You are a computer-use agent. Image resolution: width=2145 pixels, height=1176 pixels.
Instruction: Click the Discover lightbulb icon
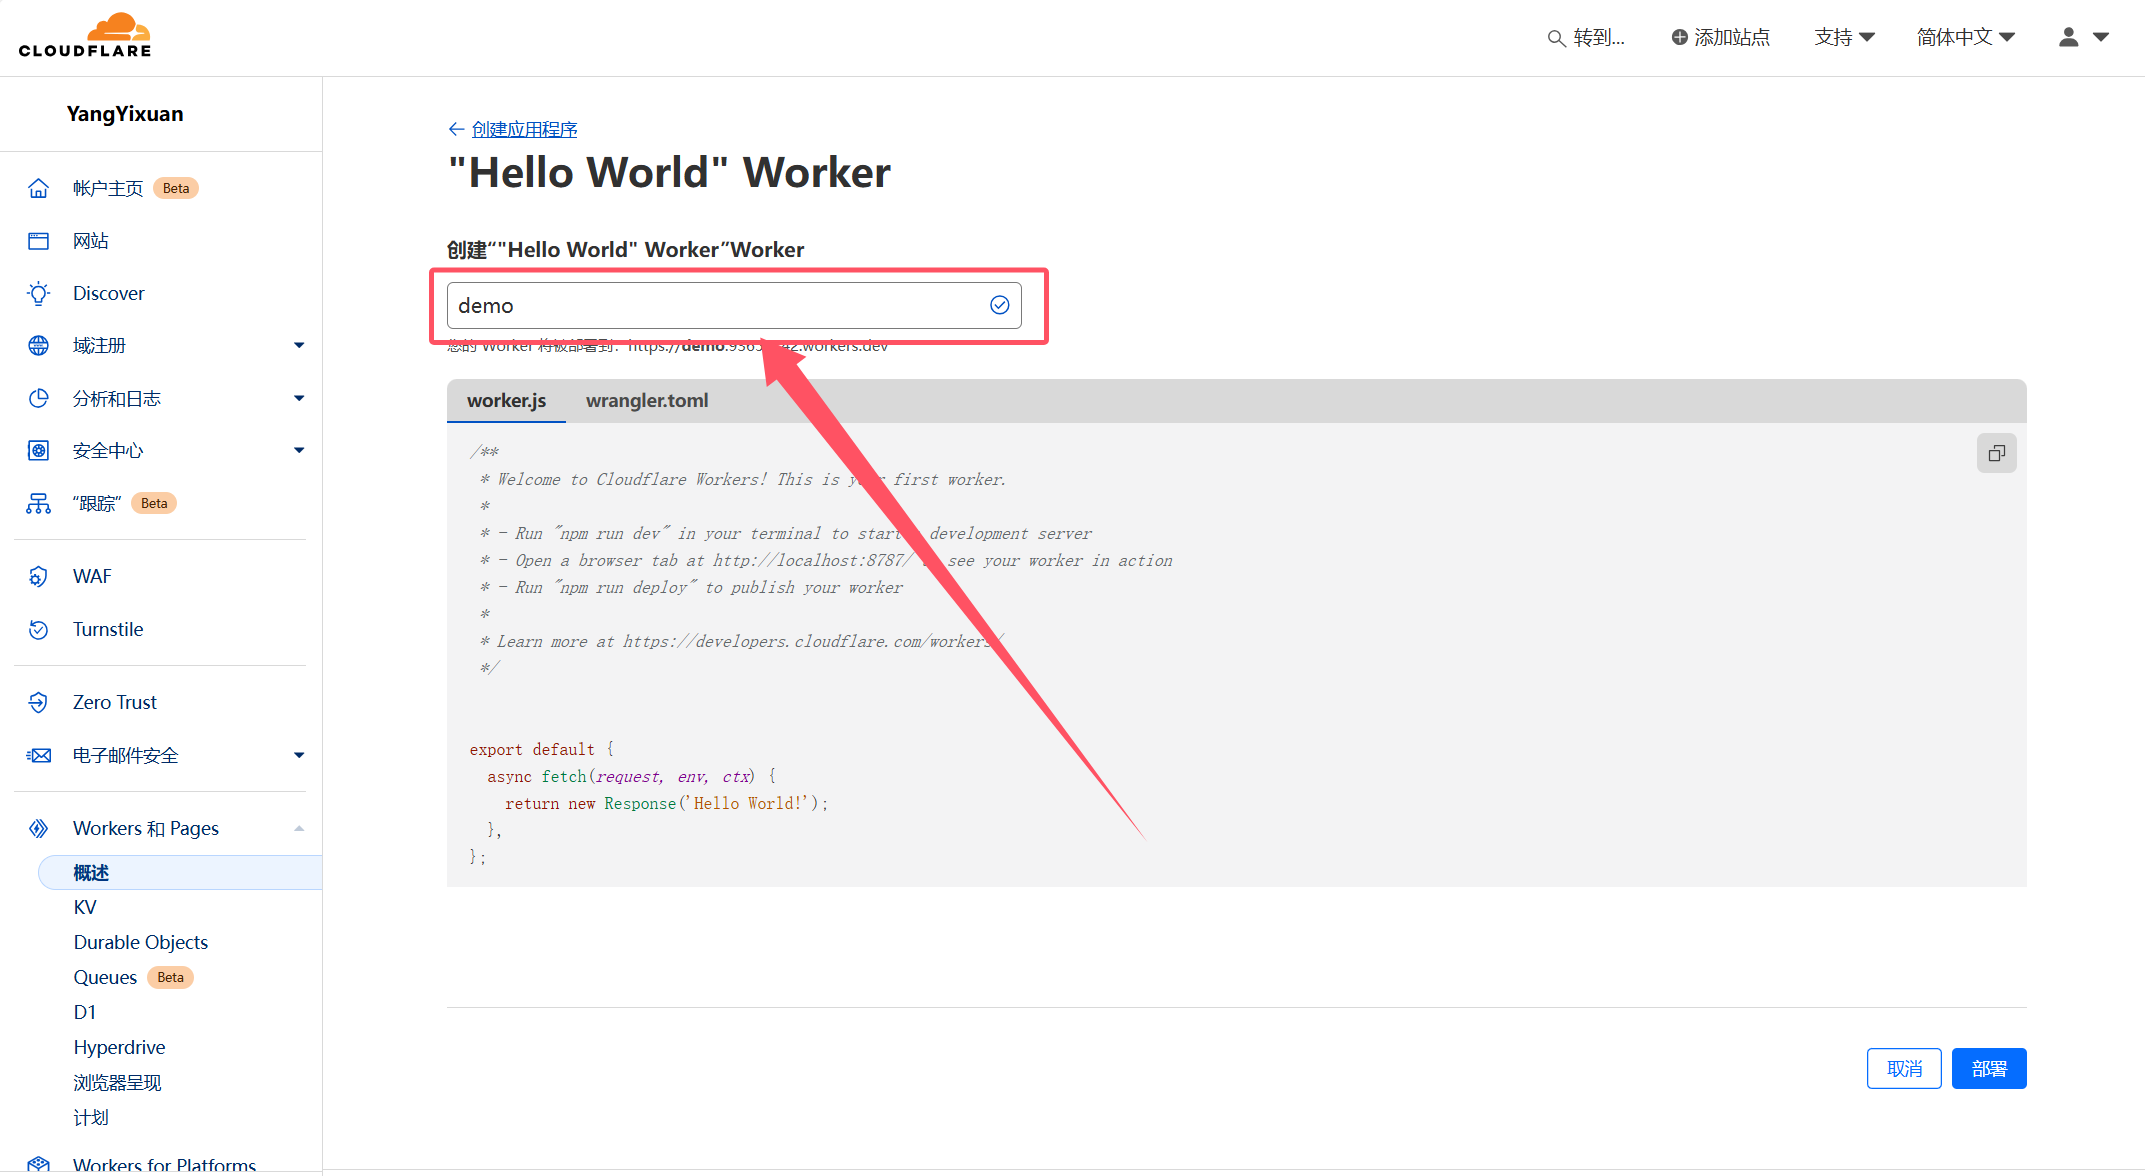click(38, 293)
